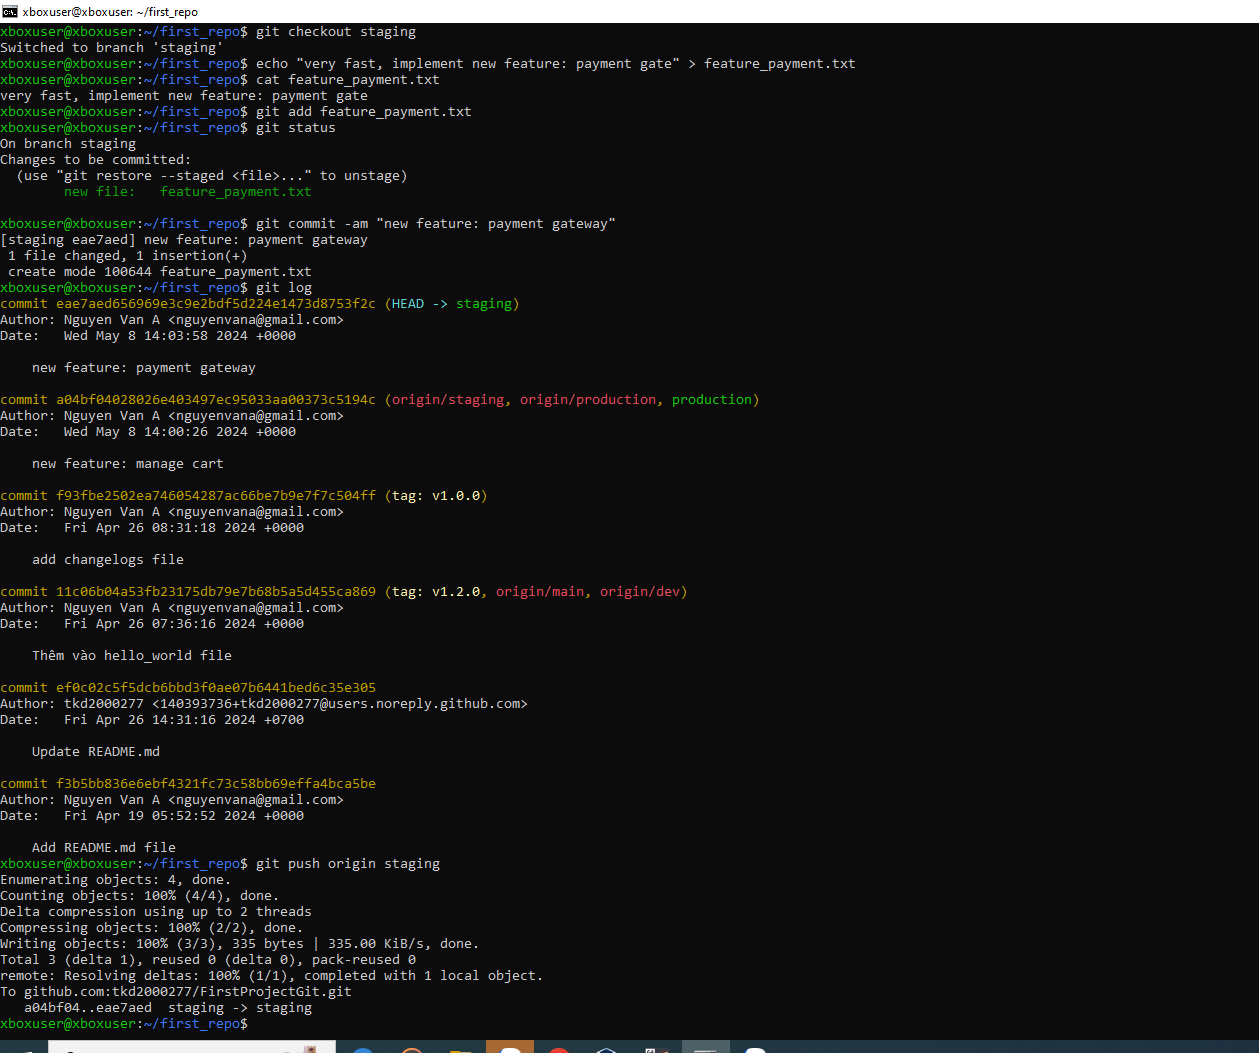The height and width of the screenshot is (1053, 1259).
Task: Click the github.com:tkd2000277/FirstProjectGit.git remote URL
Action: click(x=188, y=992)
